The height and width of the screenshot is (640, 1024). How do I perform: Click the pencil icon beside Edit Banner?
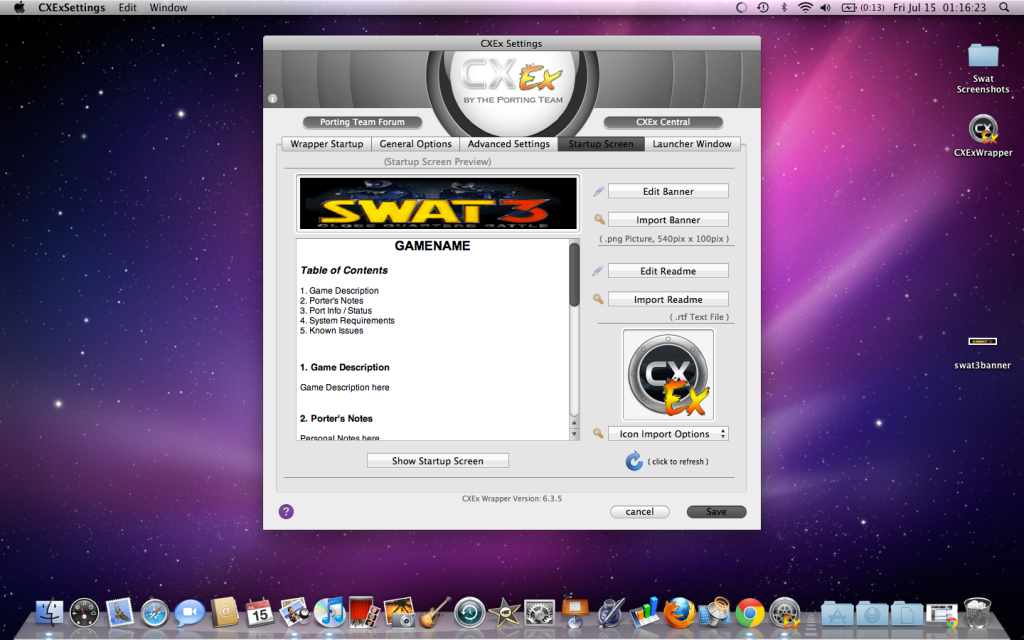pos(598,191)
